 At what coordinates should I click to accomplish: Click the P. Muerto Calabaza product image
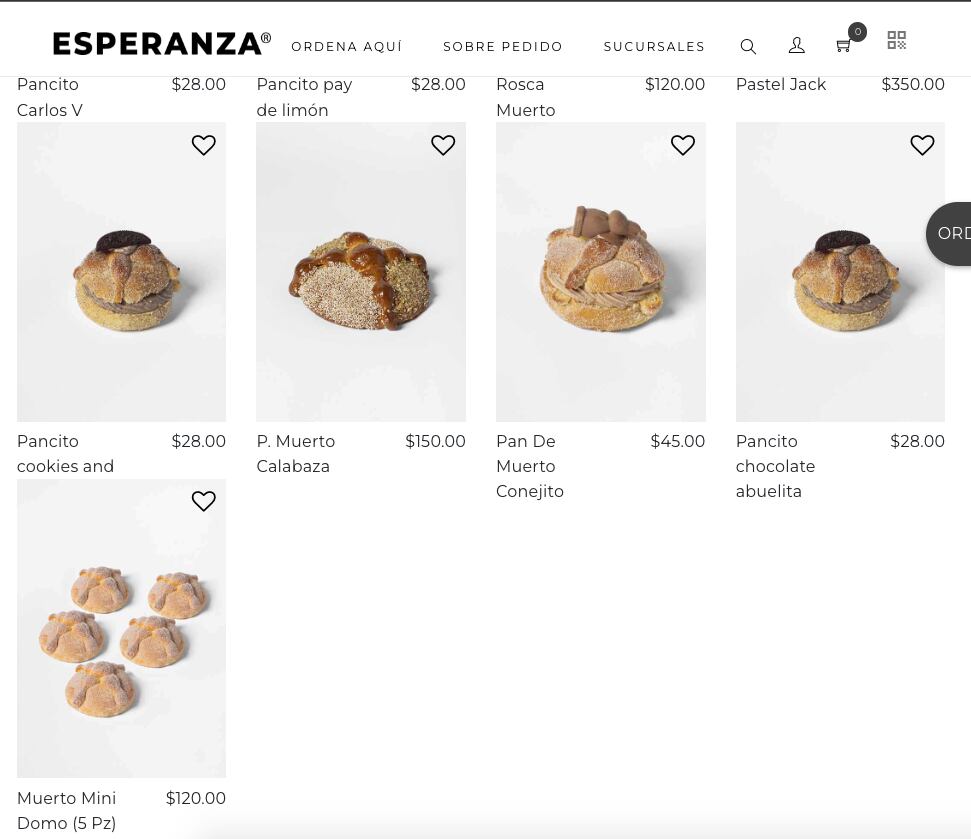(360, 272)
